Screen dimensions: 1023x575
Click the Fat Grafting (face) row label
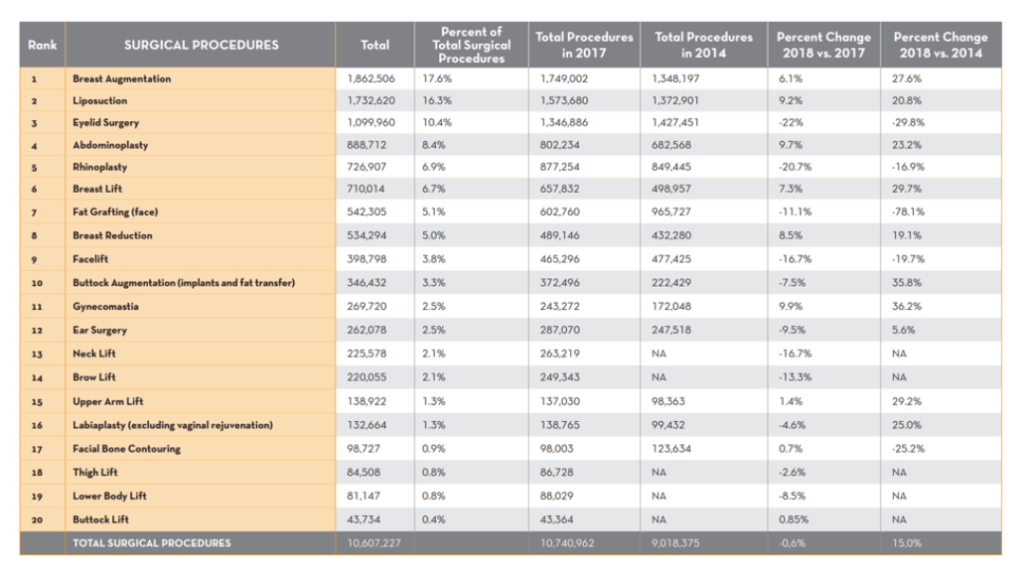(x=115, y=212)
